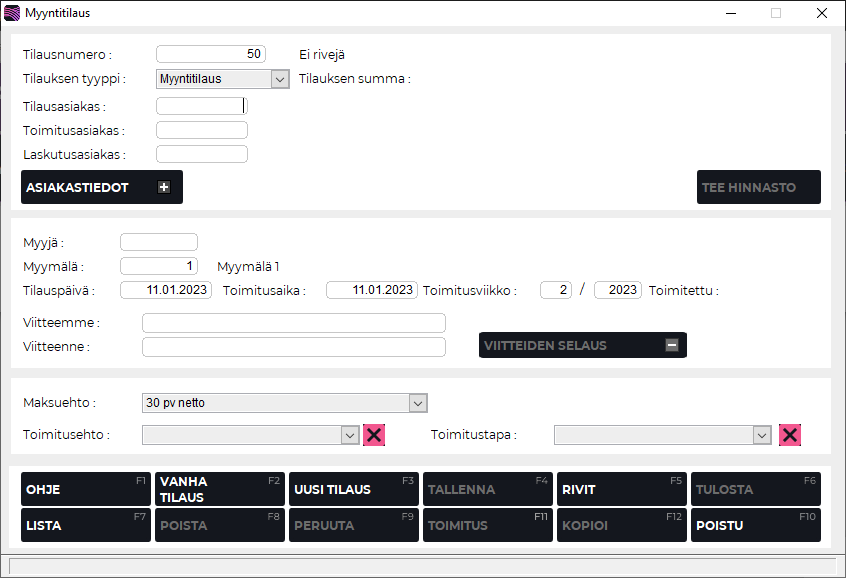Open the Tilauksen tyyppi dropdown
Screen dimensions: 846x578
tap(279, 79)
